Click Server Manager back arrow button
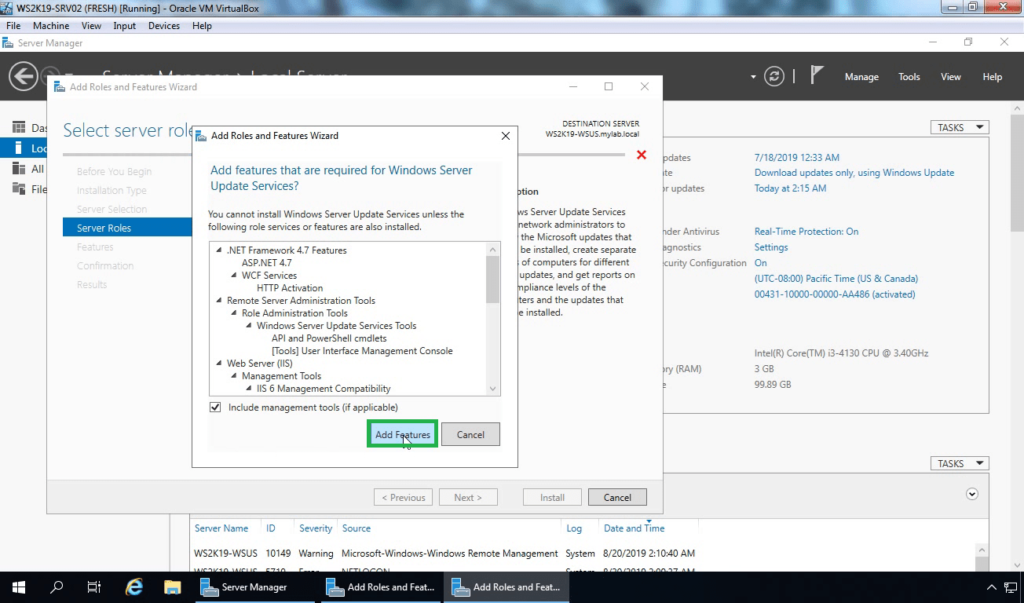 [x=23, y=76]
